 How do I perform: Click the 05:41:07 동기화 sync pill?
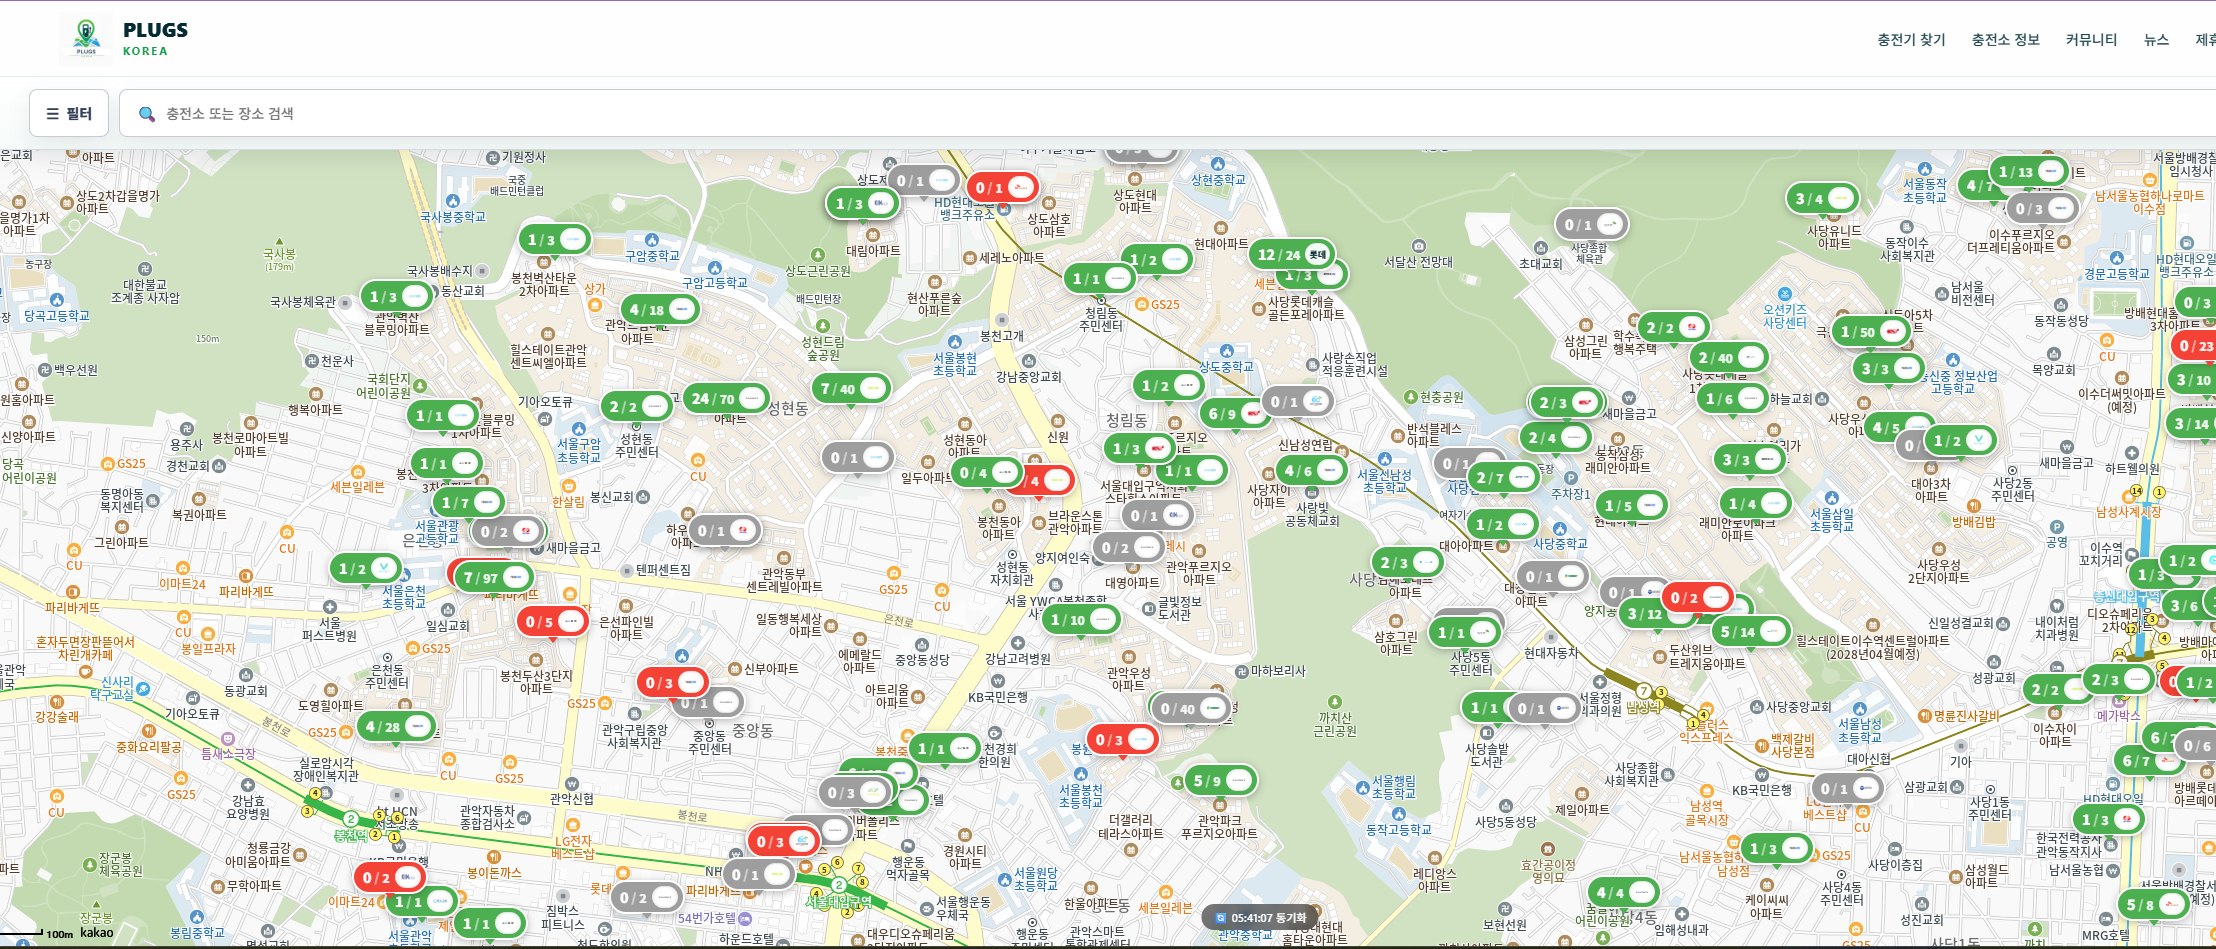click(1260, 917)
